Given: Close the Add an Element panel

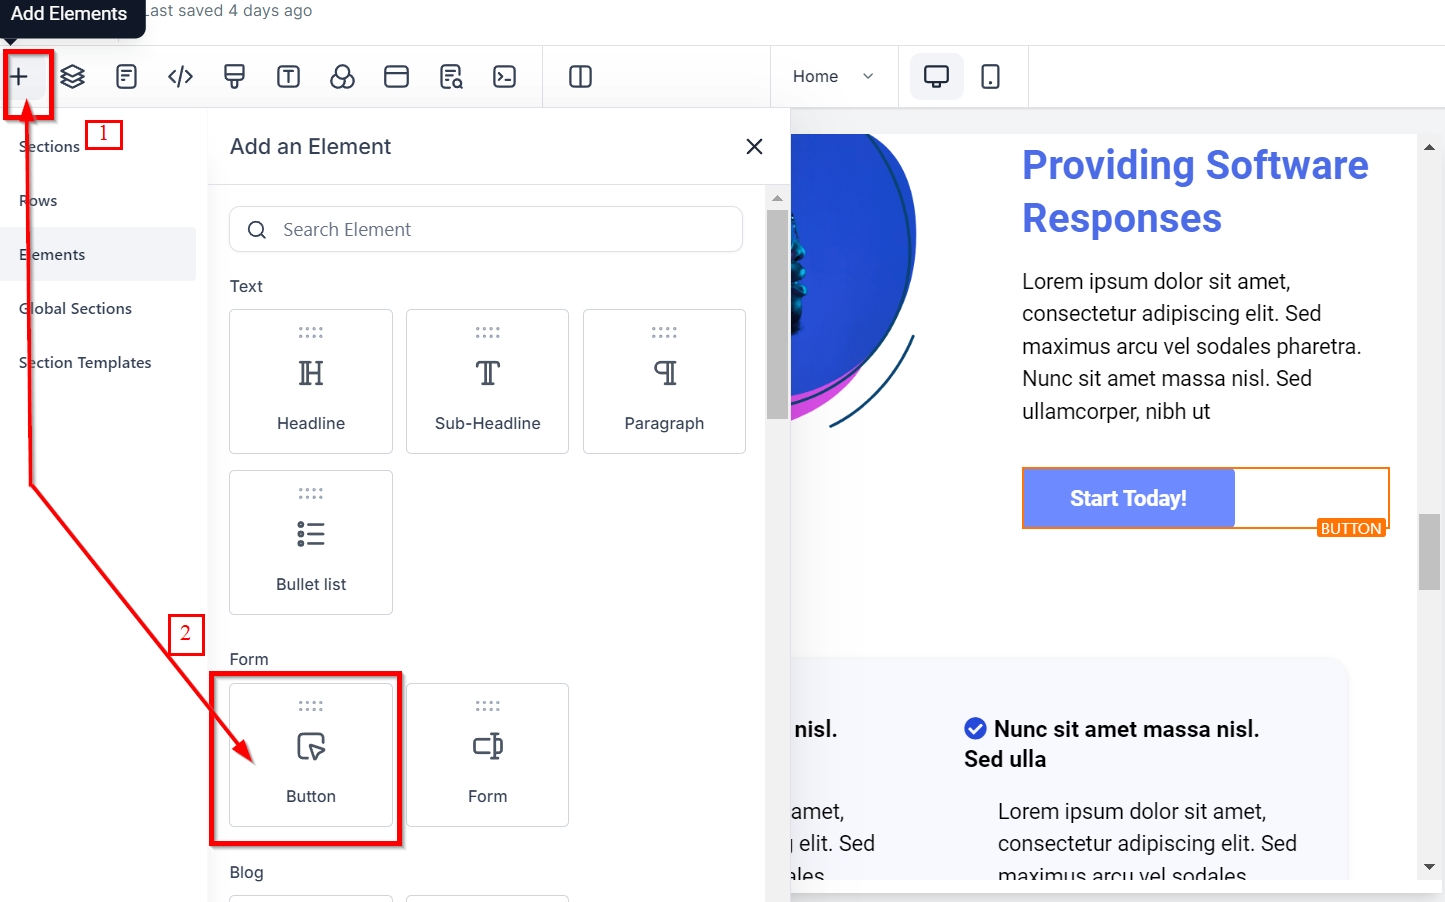Looking at the screenshot, I should [754, 147].
